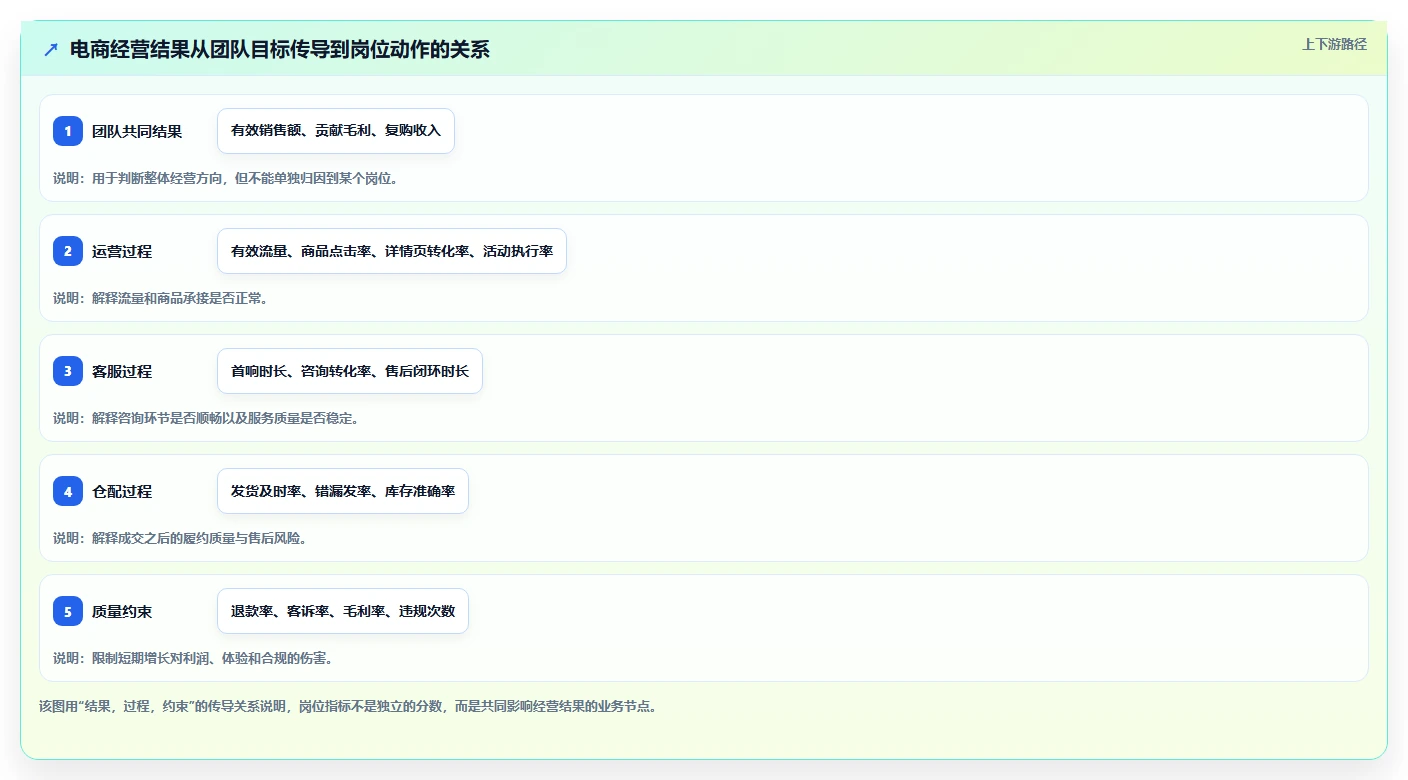Screen dimensions: 1408x780
Task: Click the 团队共同结果 row label
Action: click(137, 131)
